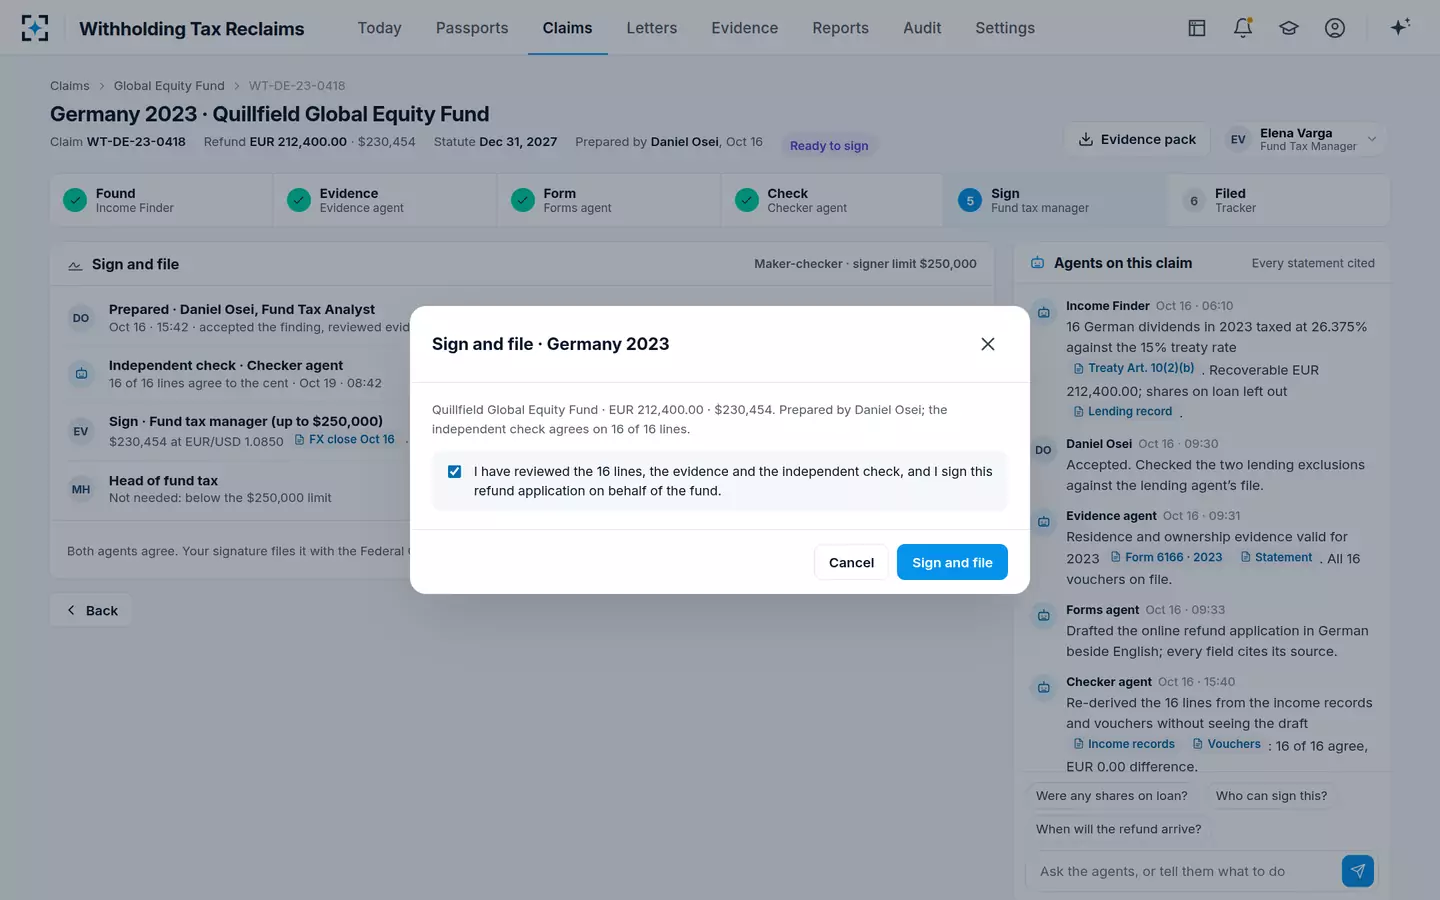This screenshot has width=1440, height=900.
Task: Open the AI sparkle assistant icon
Action: tap(1400, 27)
